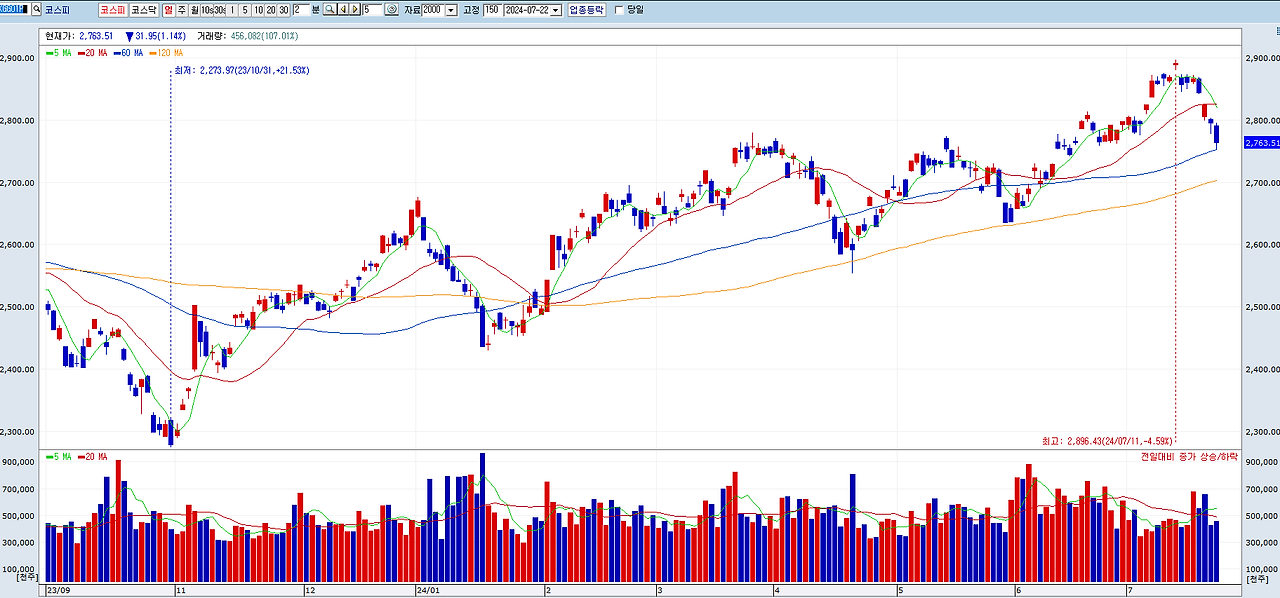Click the 5 MA legend in price chart
This screenshot has width=1280, height=598.
(x=59, y=52)
